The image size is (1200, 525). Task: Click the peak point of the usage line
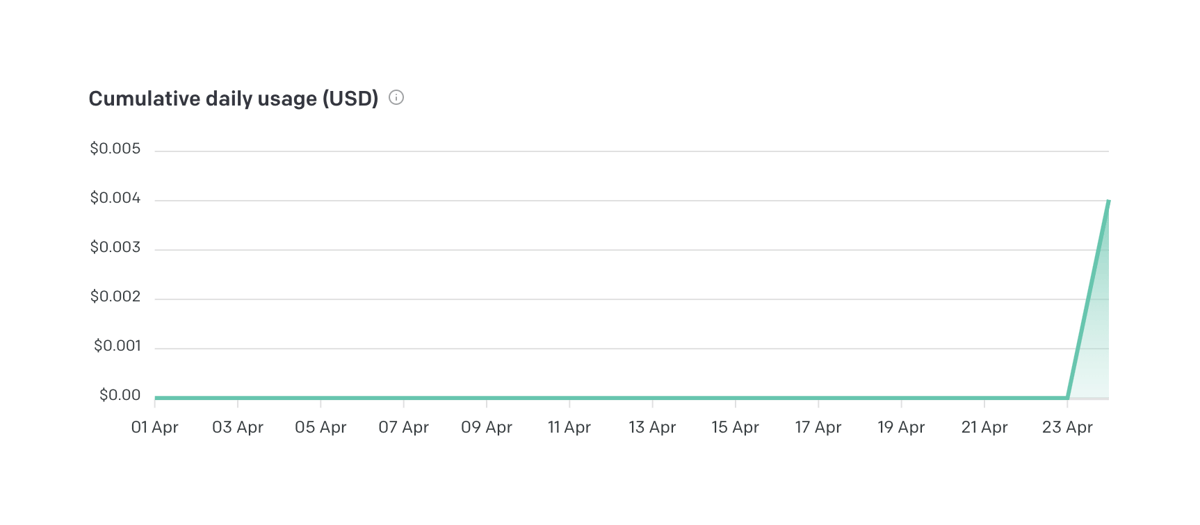click(1108, 201)
